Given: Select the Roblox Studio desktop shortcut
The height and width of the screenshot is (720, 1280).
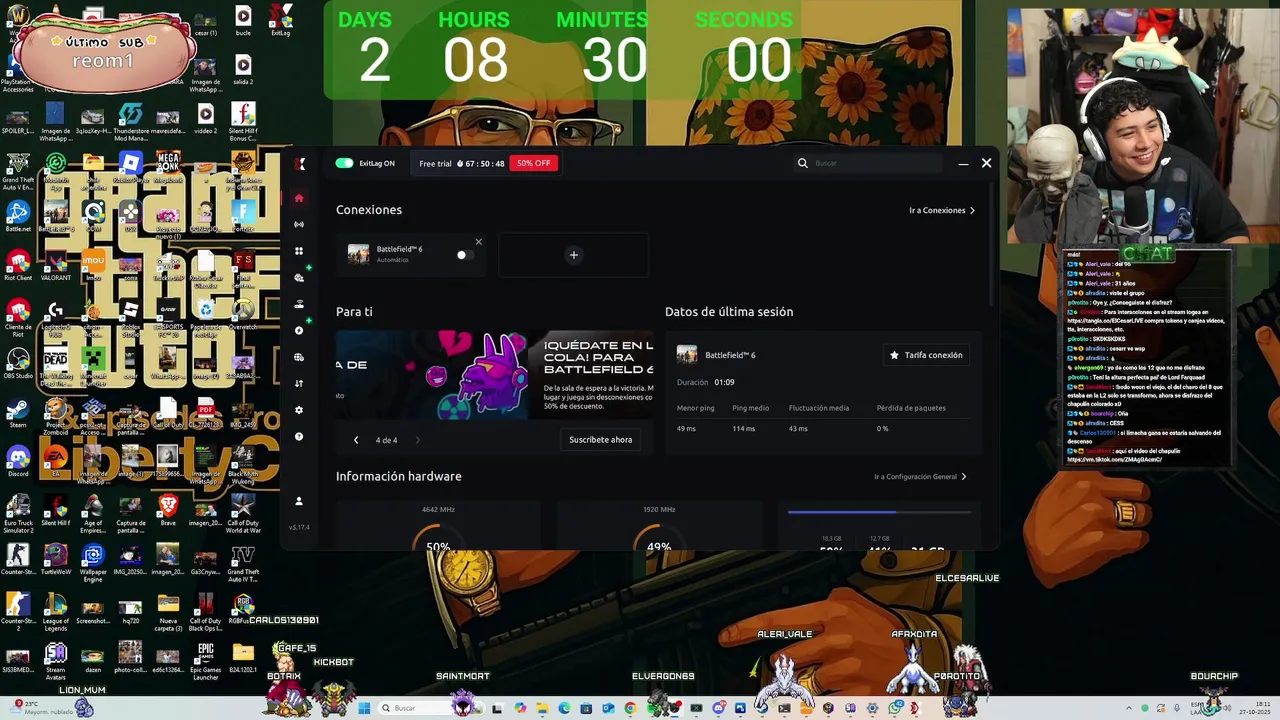Looking at the screenshot, I should (x=131, y=317).
